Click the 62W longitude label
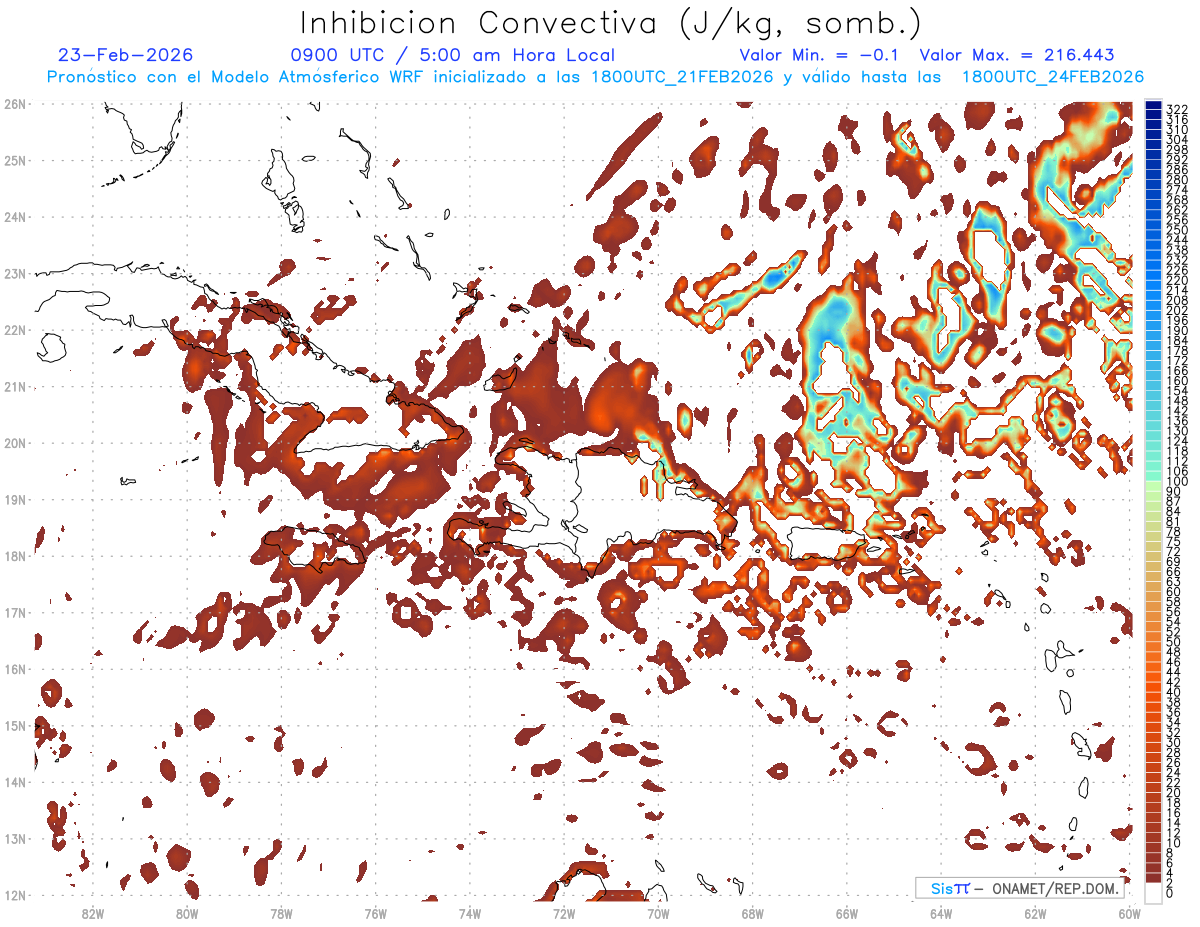1200x927 pixels. (x=1035, y=913)
